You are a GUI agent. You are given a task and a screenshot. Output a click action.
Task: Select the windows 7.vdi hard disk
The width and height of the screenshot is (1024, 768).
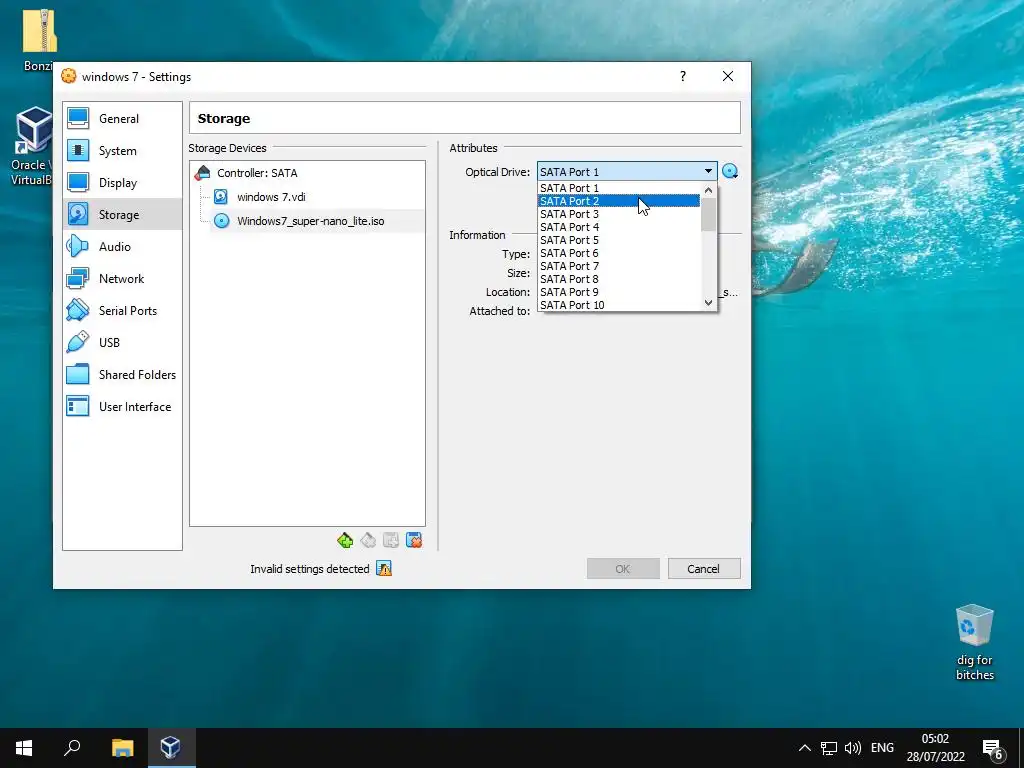click(x=270, y=197)
